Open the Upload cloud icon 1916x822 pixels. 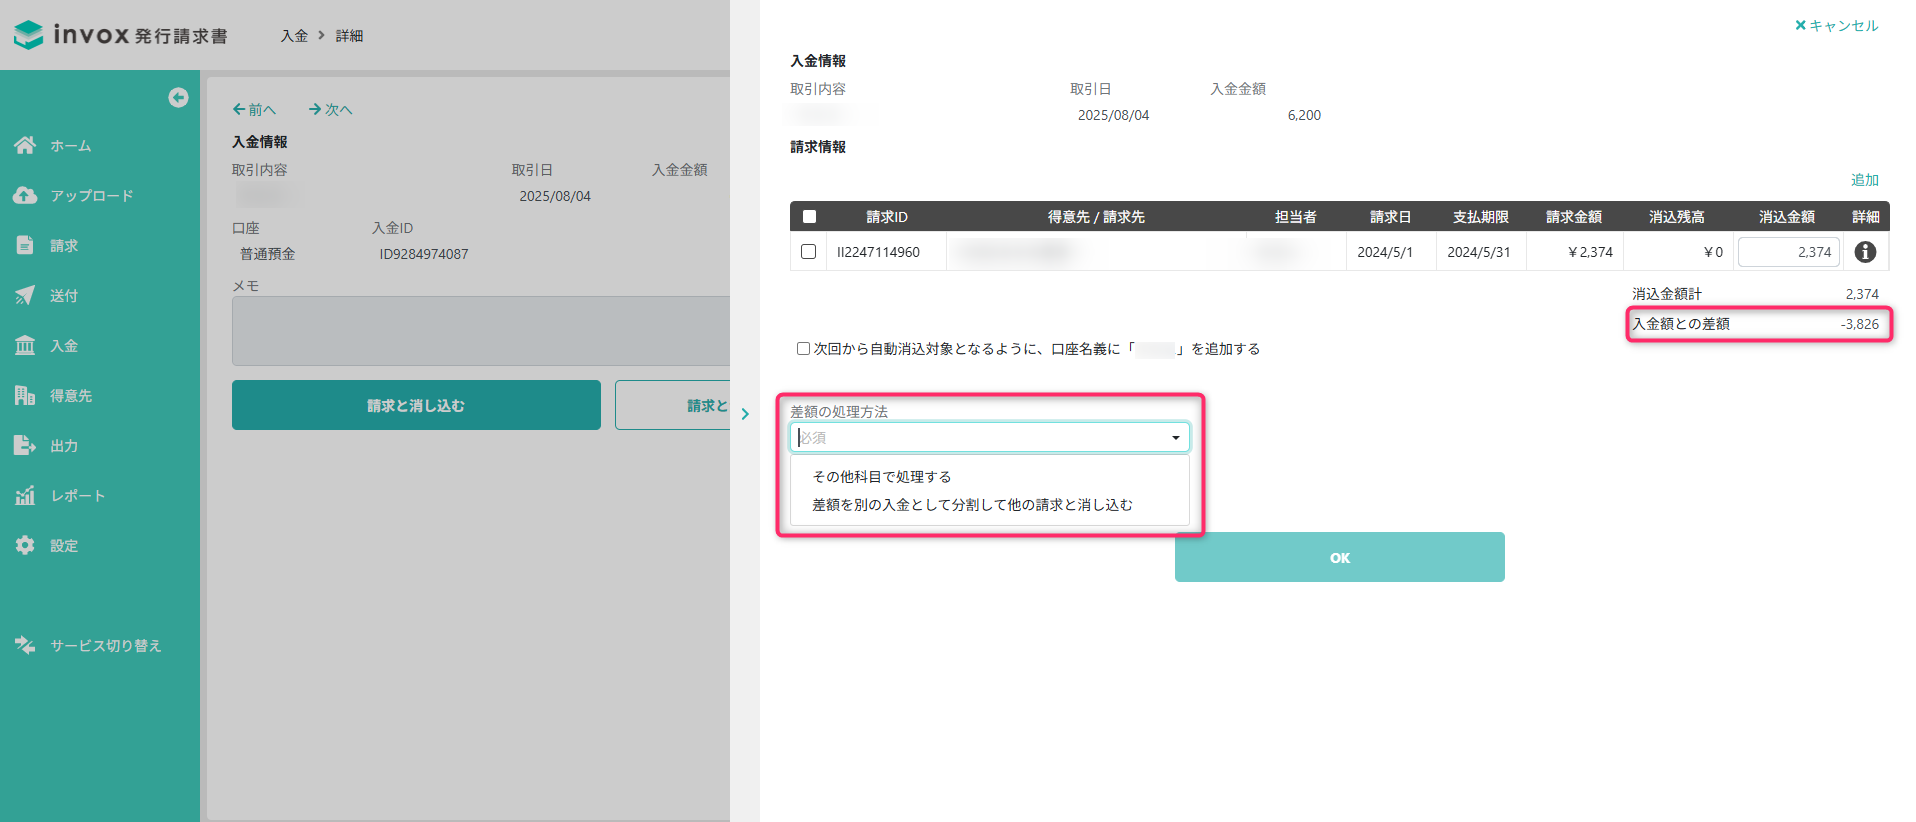25,196
